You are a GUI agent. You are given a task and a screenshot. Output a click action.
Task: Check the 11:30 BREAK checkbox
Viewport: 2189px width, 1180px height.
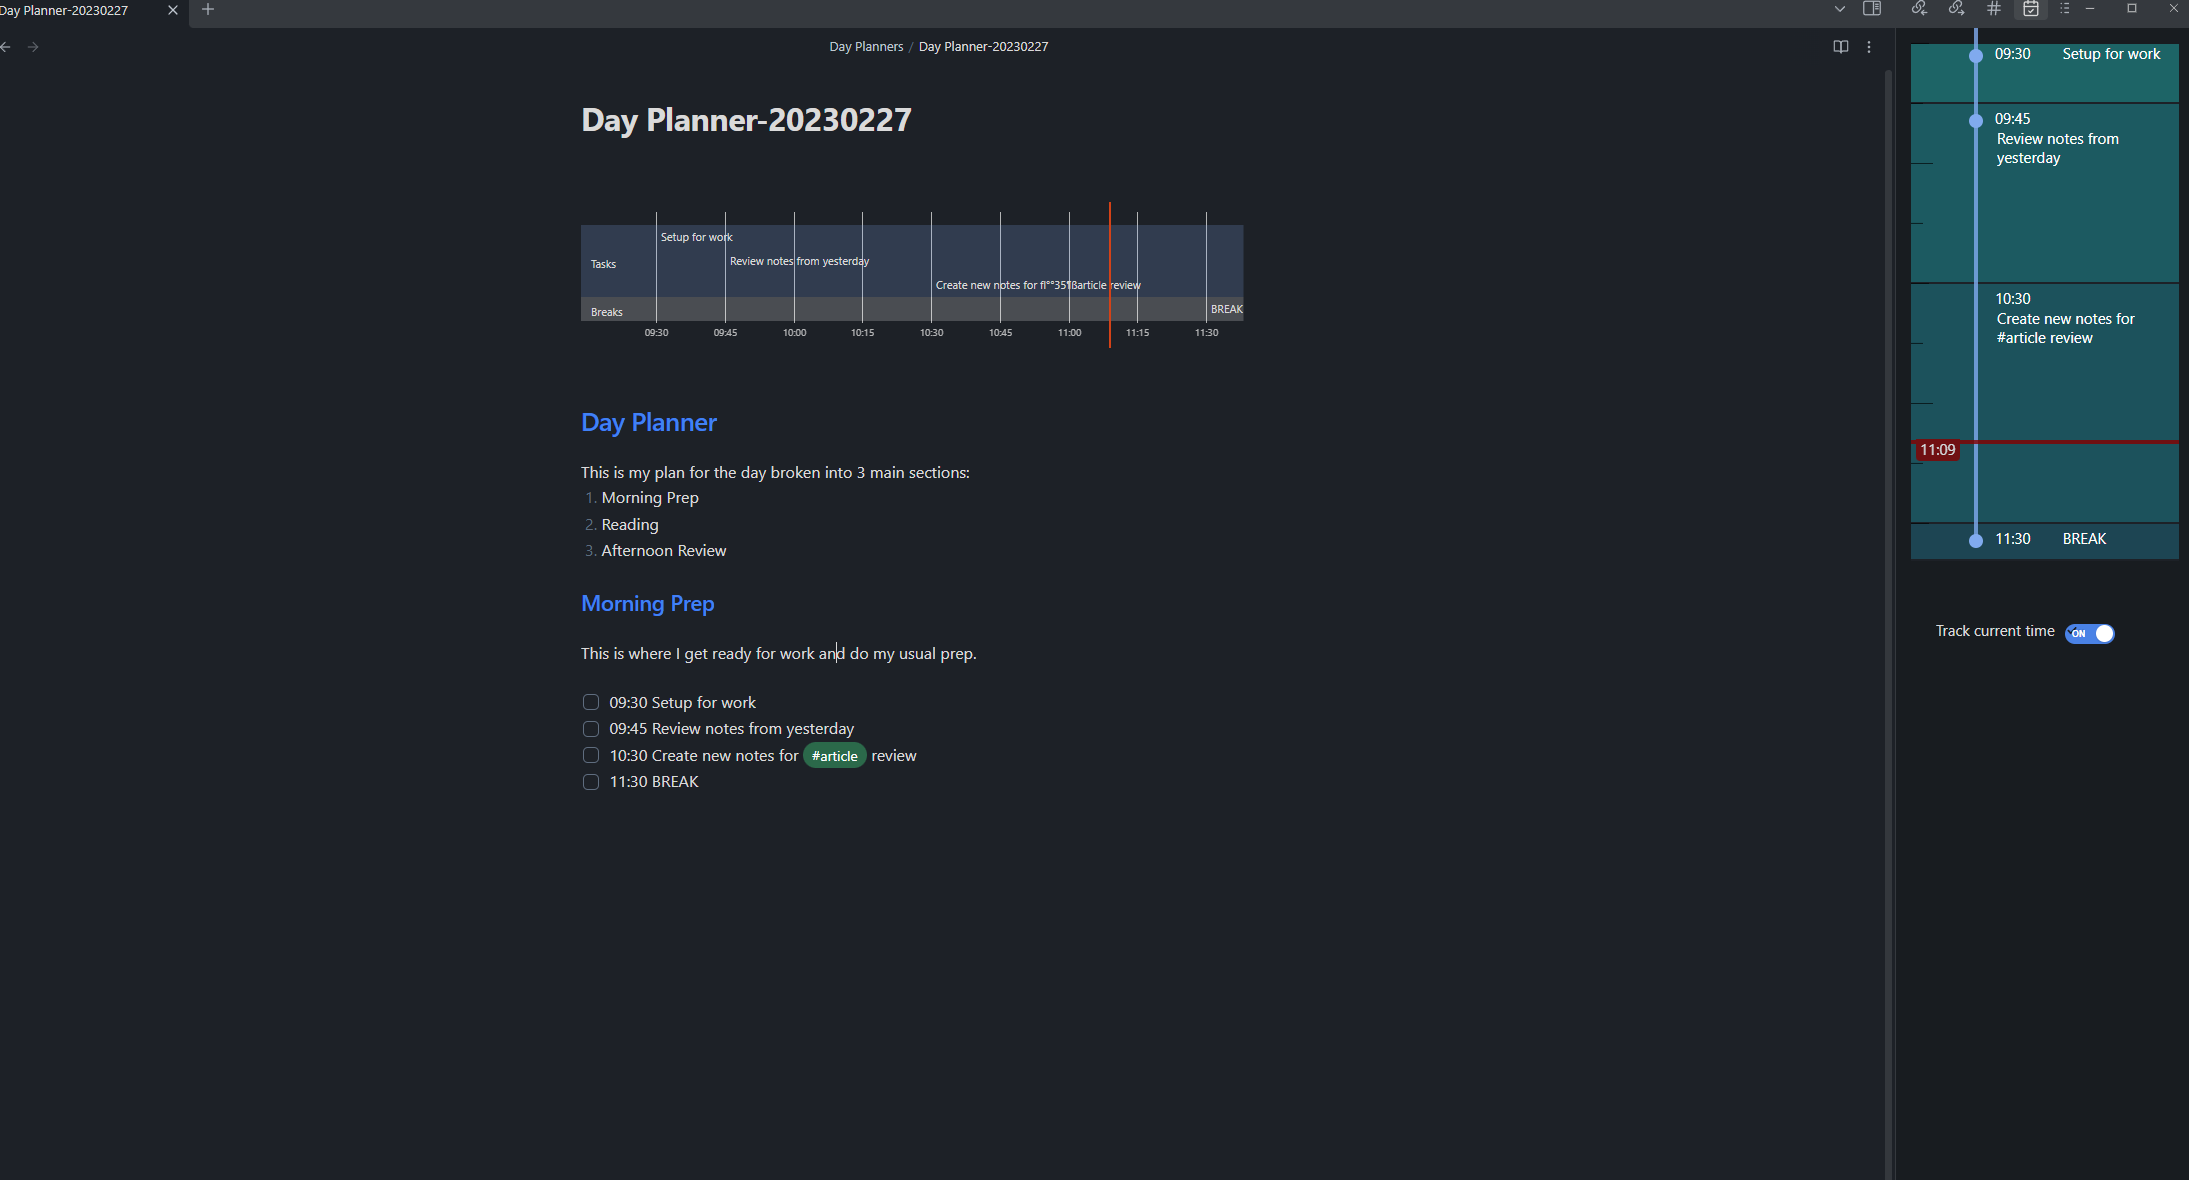[590, 782]
